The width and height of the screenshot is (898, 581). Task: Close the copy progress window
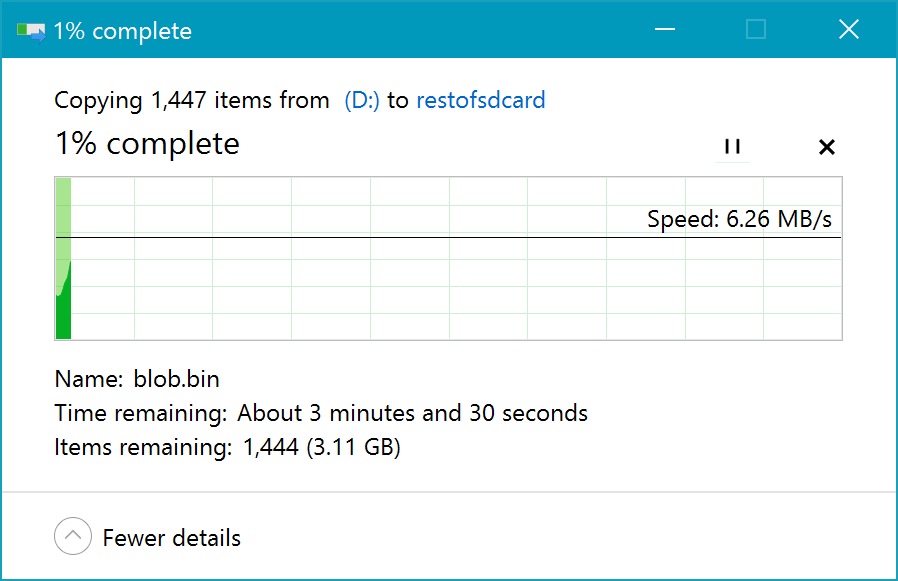pos(848,30)
